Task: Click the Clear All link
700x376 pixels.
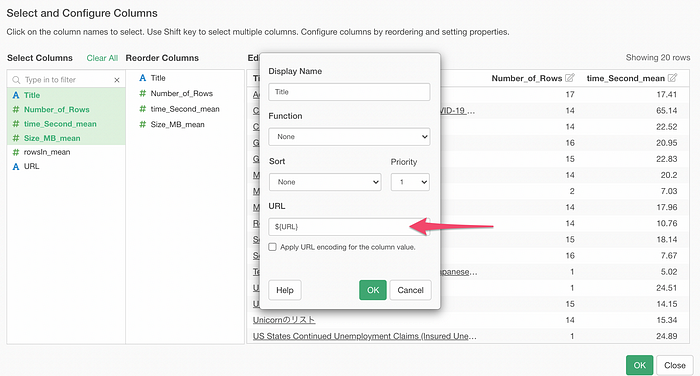Action: point(102,58)
